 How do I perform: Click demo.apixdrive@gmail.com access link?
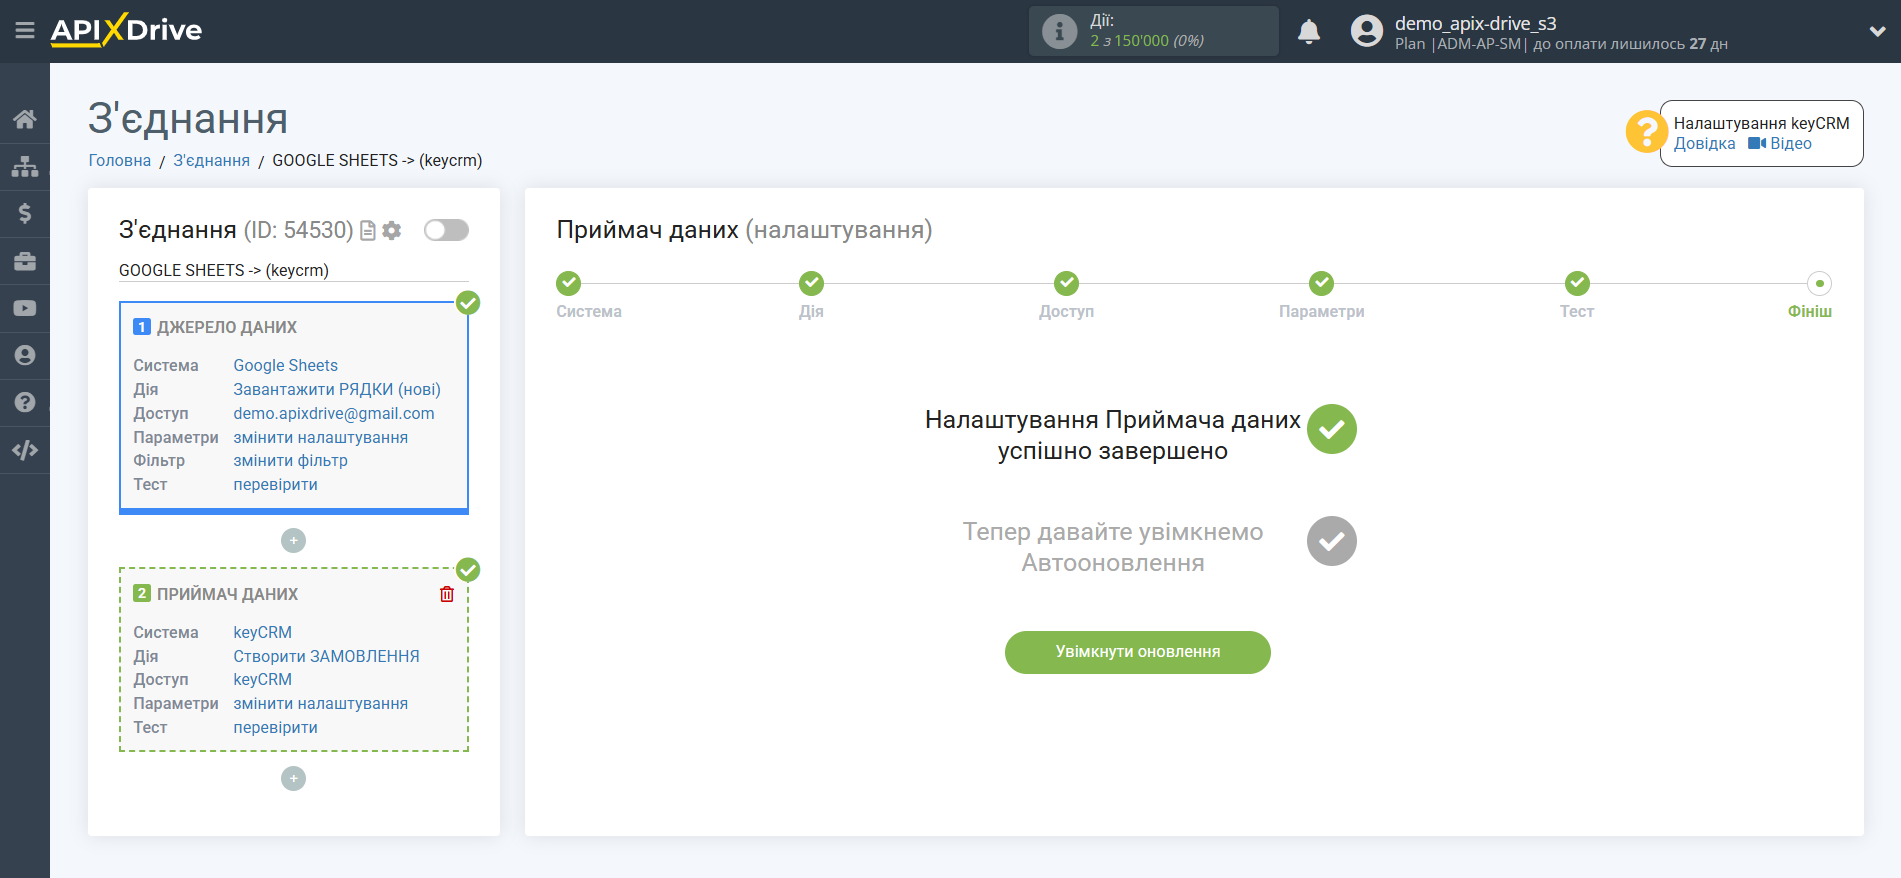pos(334,413)
